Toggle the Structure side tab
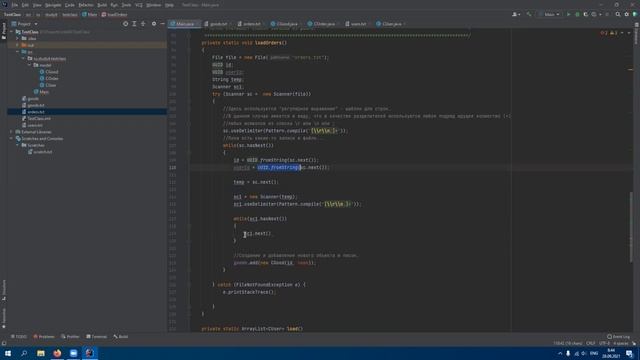The height and width of the screenshot is (360, 640). (4, 290)
